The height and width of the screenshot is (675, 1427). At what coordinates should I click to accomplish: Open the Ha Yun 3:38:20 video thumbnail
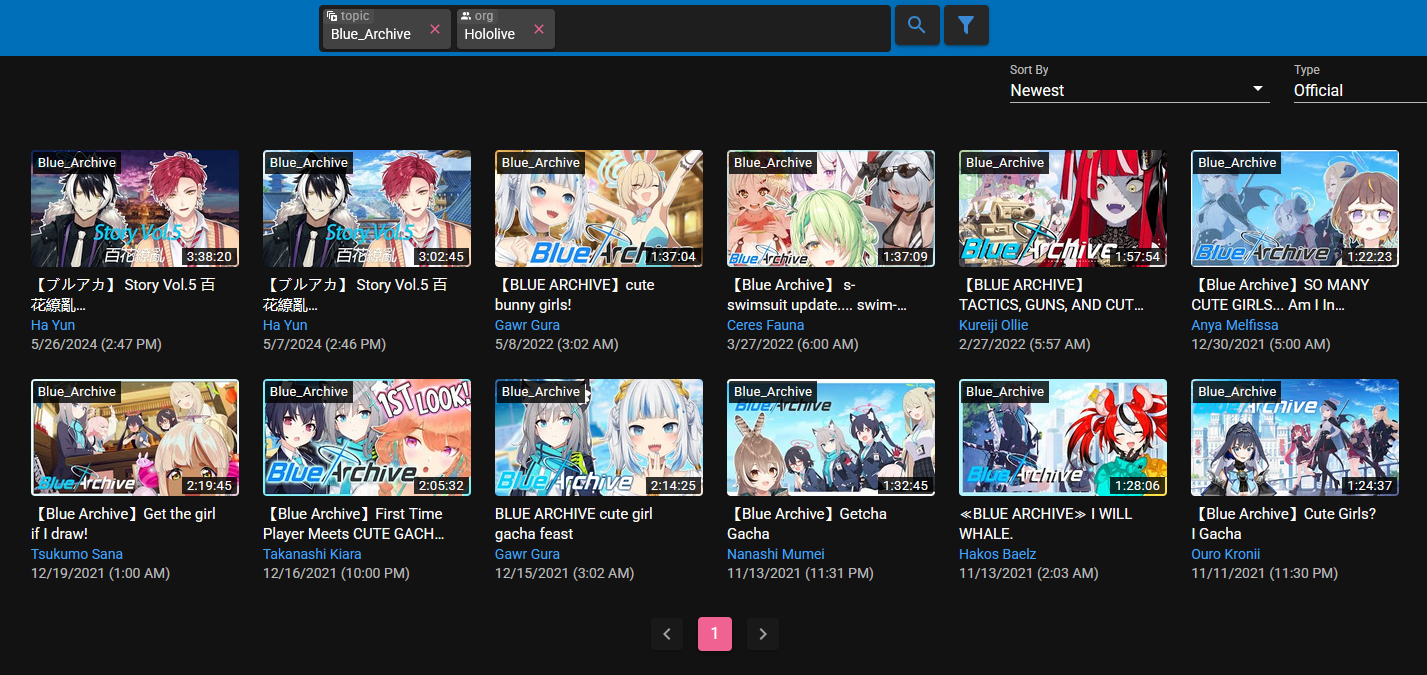coord(135,209)
